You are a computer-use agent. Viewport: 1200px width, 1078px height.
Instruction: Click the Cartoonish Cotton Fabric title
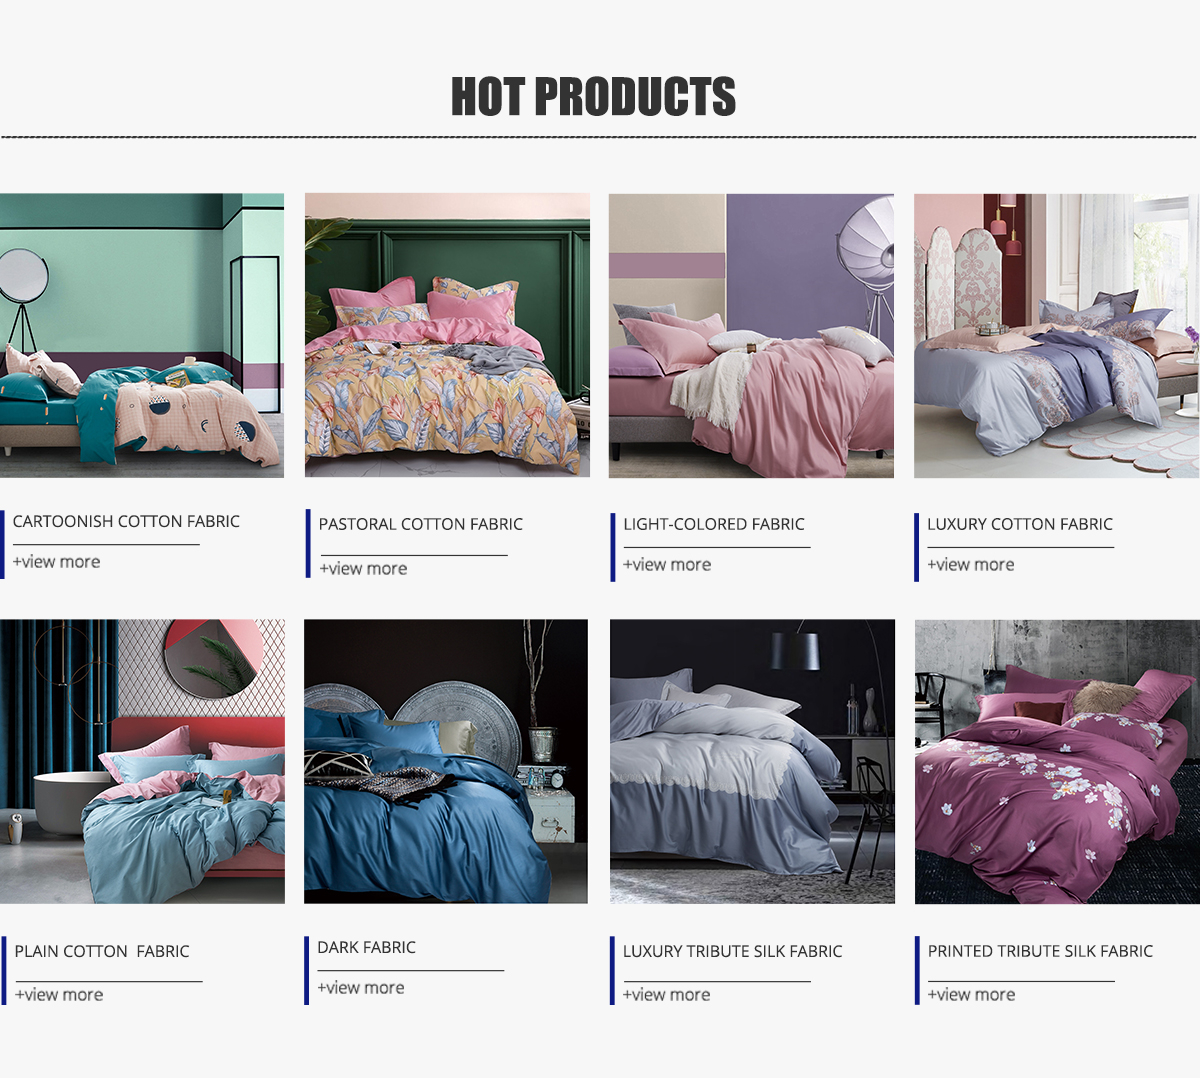pos(126,521)
